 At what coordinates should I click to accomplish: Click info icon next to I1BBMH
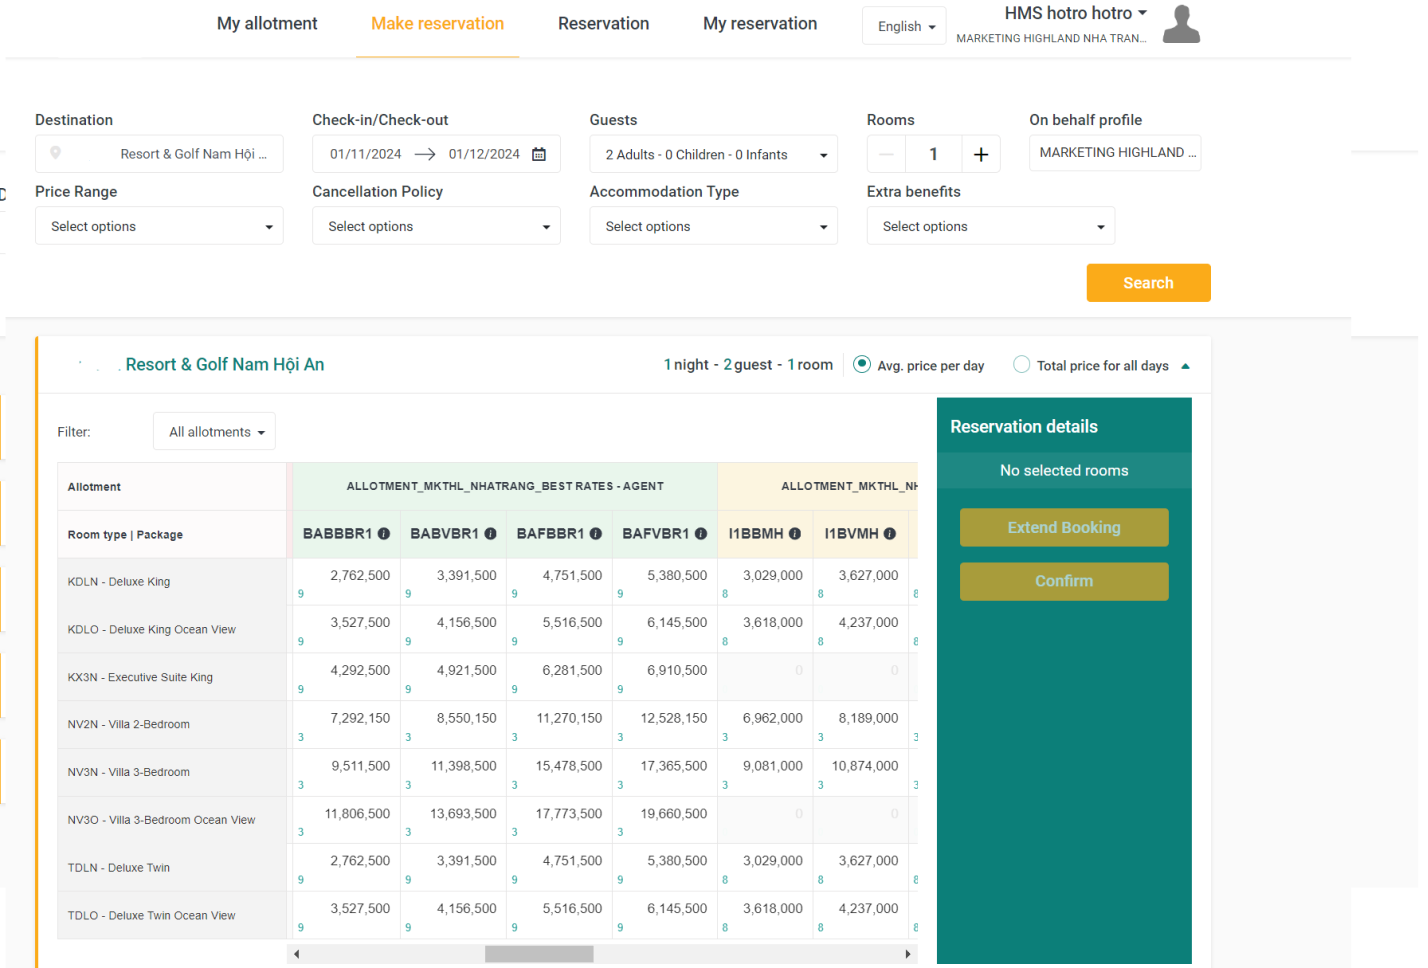click(x=795, y=534)
